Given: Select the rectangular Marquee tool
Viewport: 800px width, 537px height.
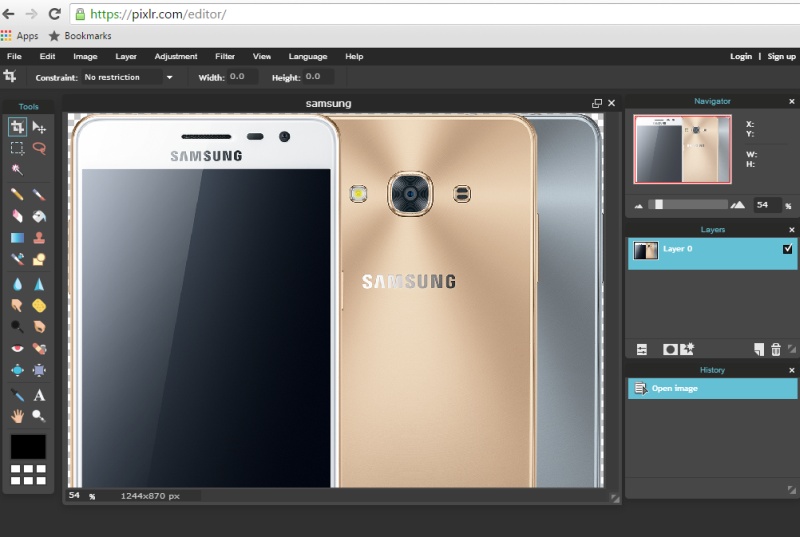Looking at the screenshot, I should (x=17, y=148).
